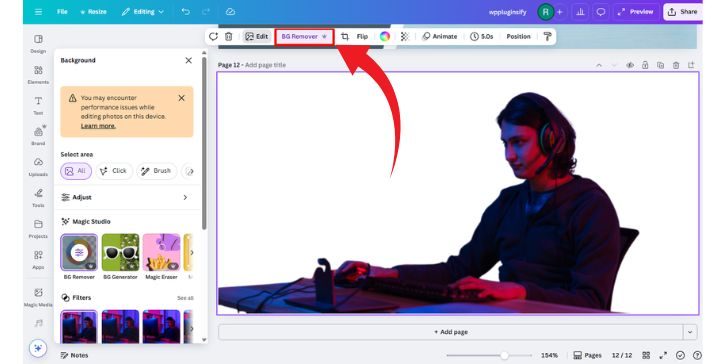This screenshot has height=364, width=726.
Task: Apply the first filter thumbnail
Action: pyautogui.click(x=79, y=327)
